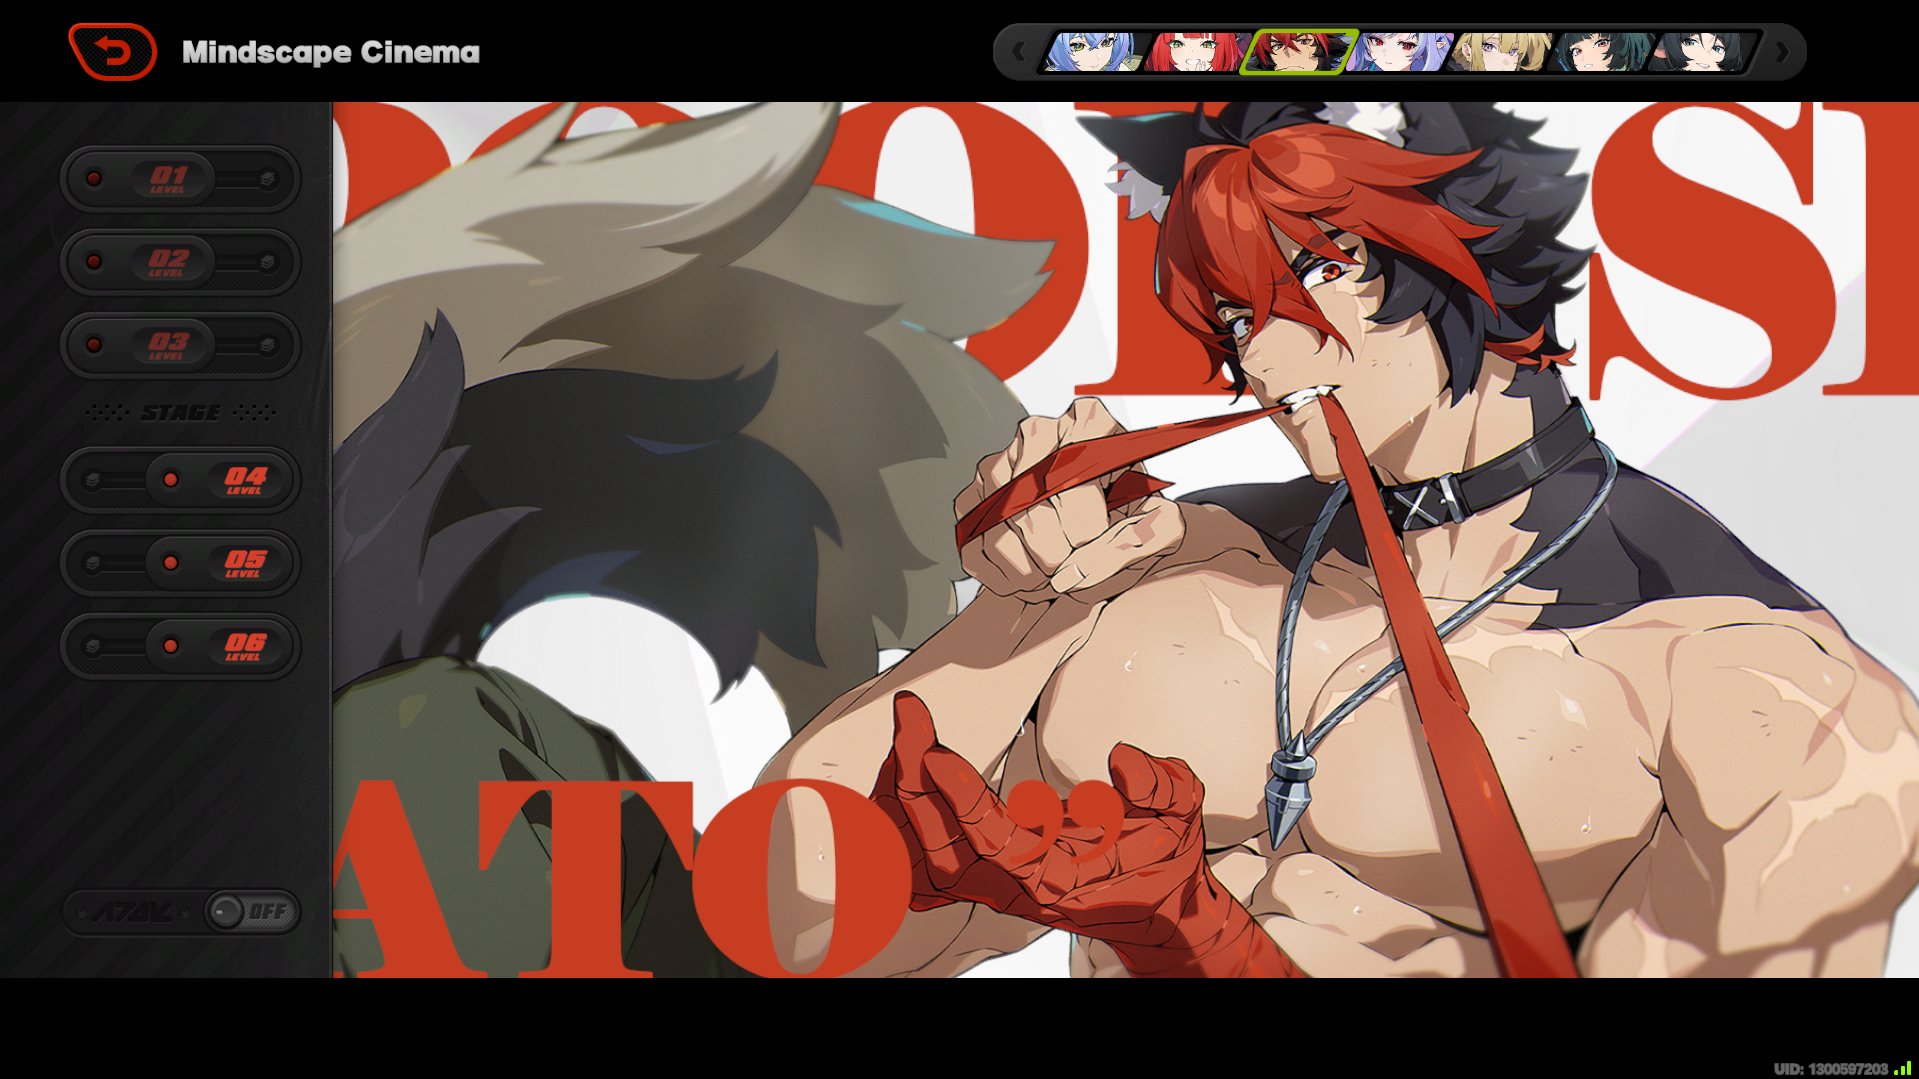Show next characters with the right arrow

pyautogui.click(x=1782, y=52)
